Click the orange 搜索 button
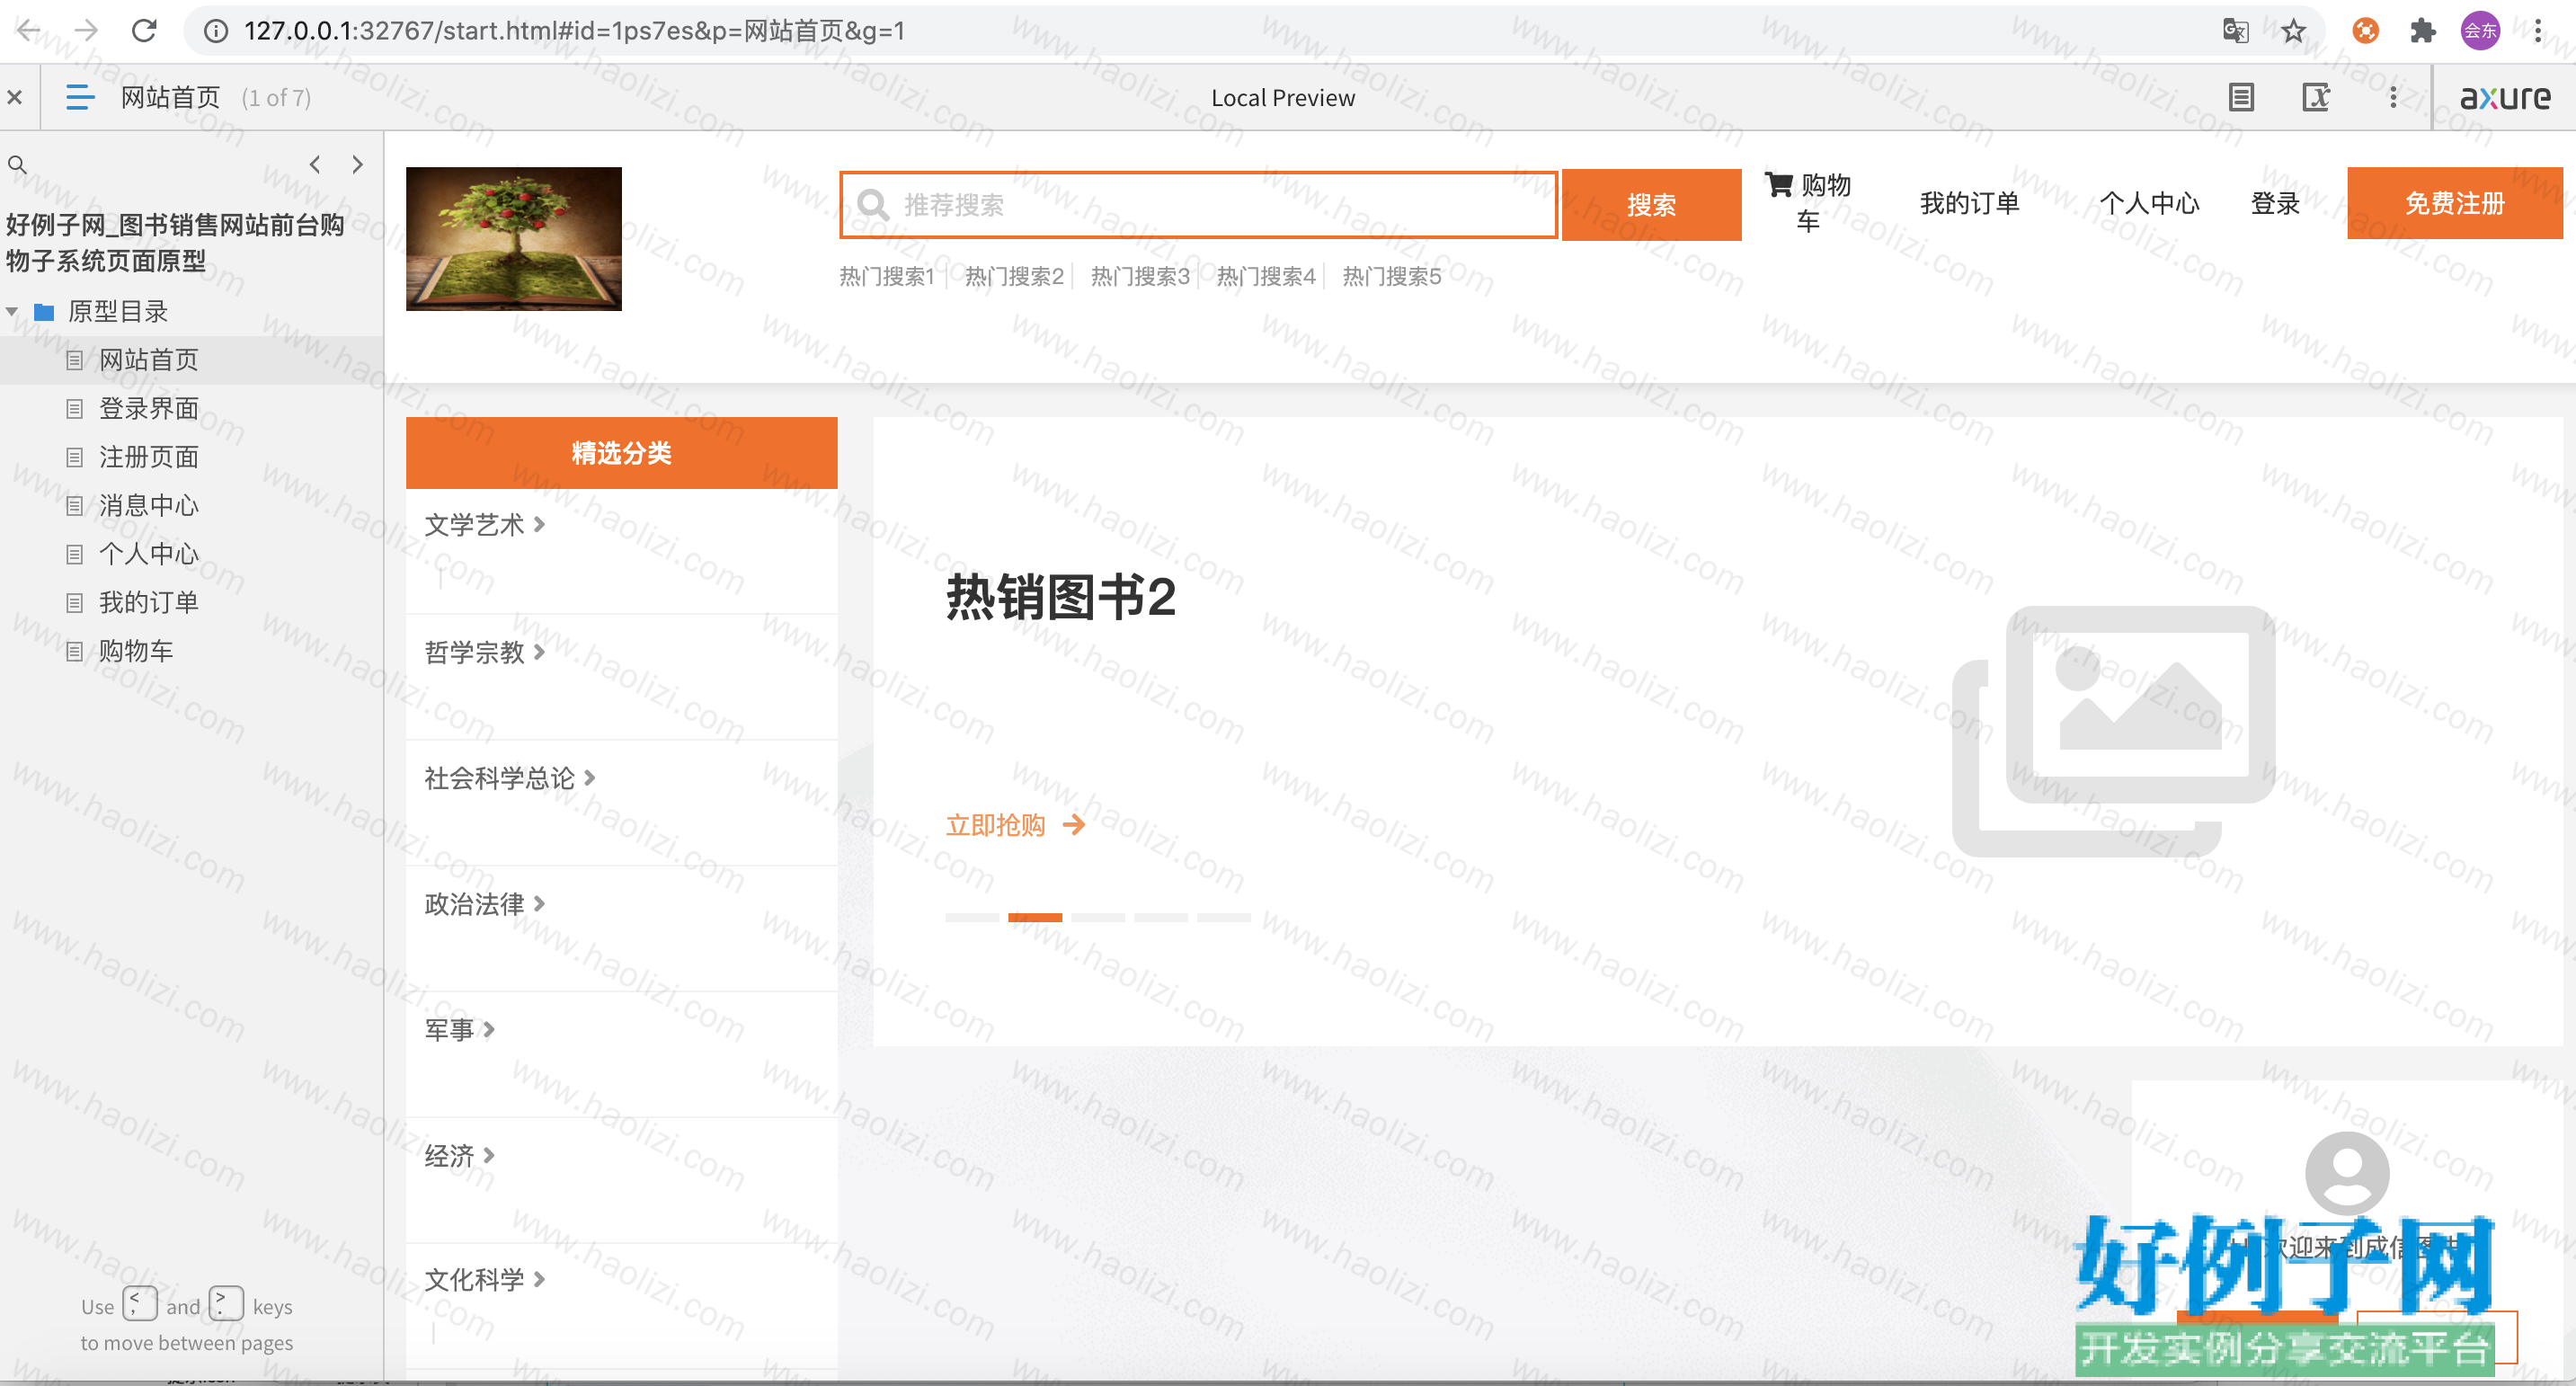 (1651, 205)
